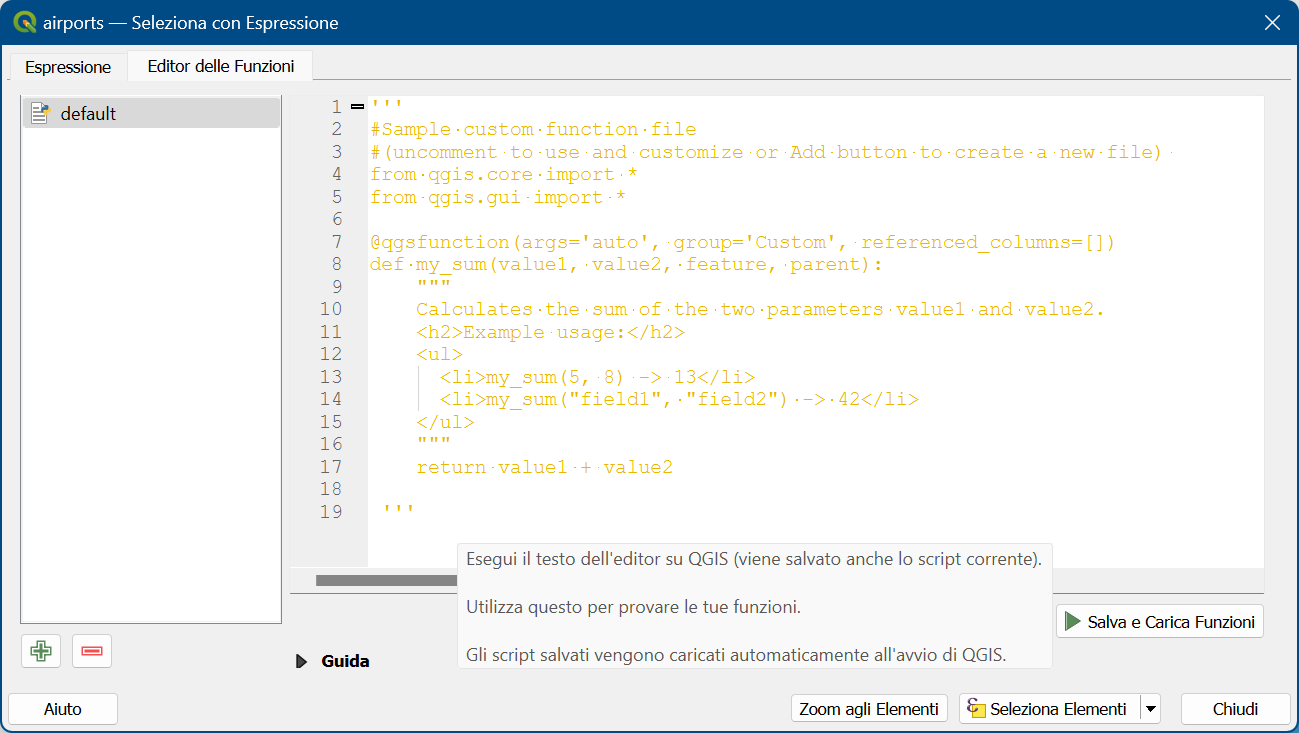Click the 'return value1 + value2' line
Viewport: 1299px width, 733px height.
click(544, 467)
